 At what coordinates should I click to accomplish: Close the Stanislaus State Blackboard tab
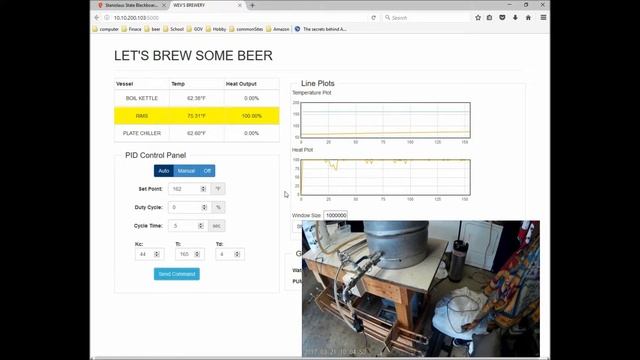point(164,5)
